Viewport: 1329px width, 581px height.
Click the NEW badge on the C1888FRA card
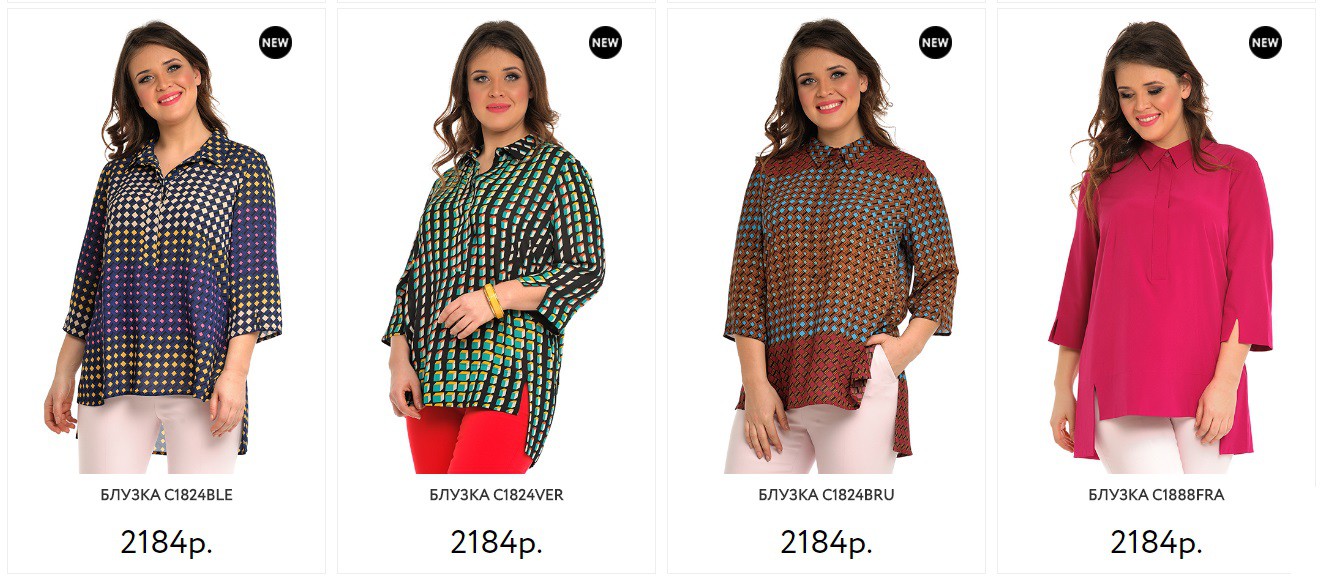[1265, 43]
